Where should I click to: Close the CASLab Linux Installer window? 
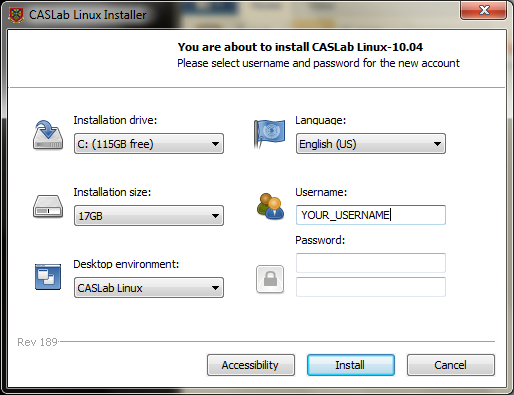click(484, 10)
